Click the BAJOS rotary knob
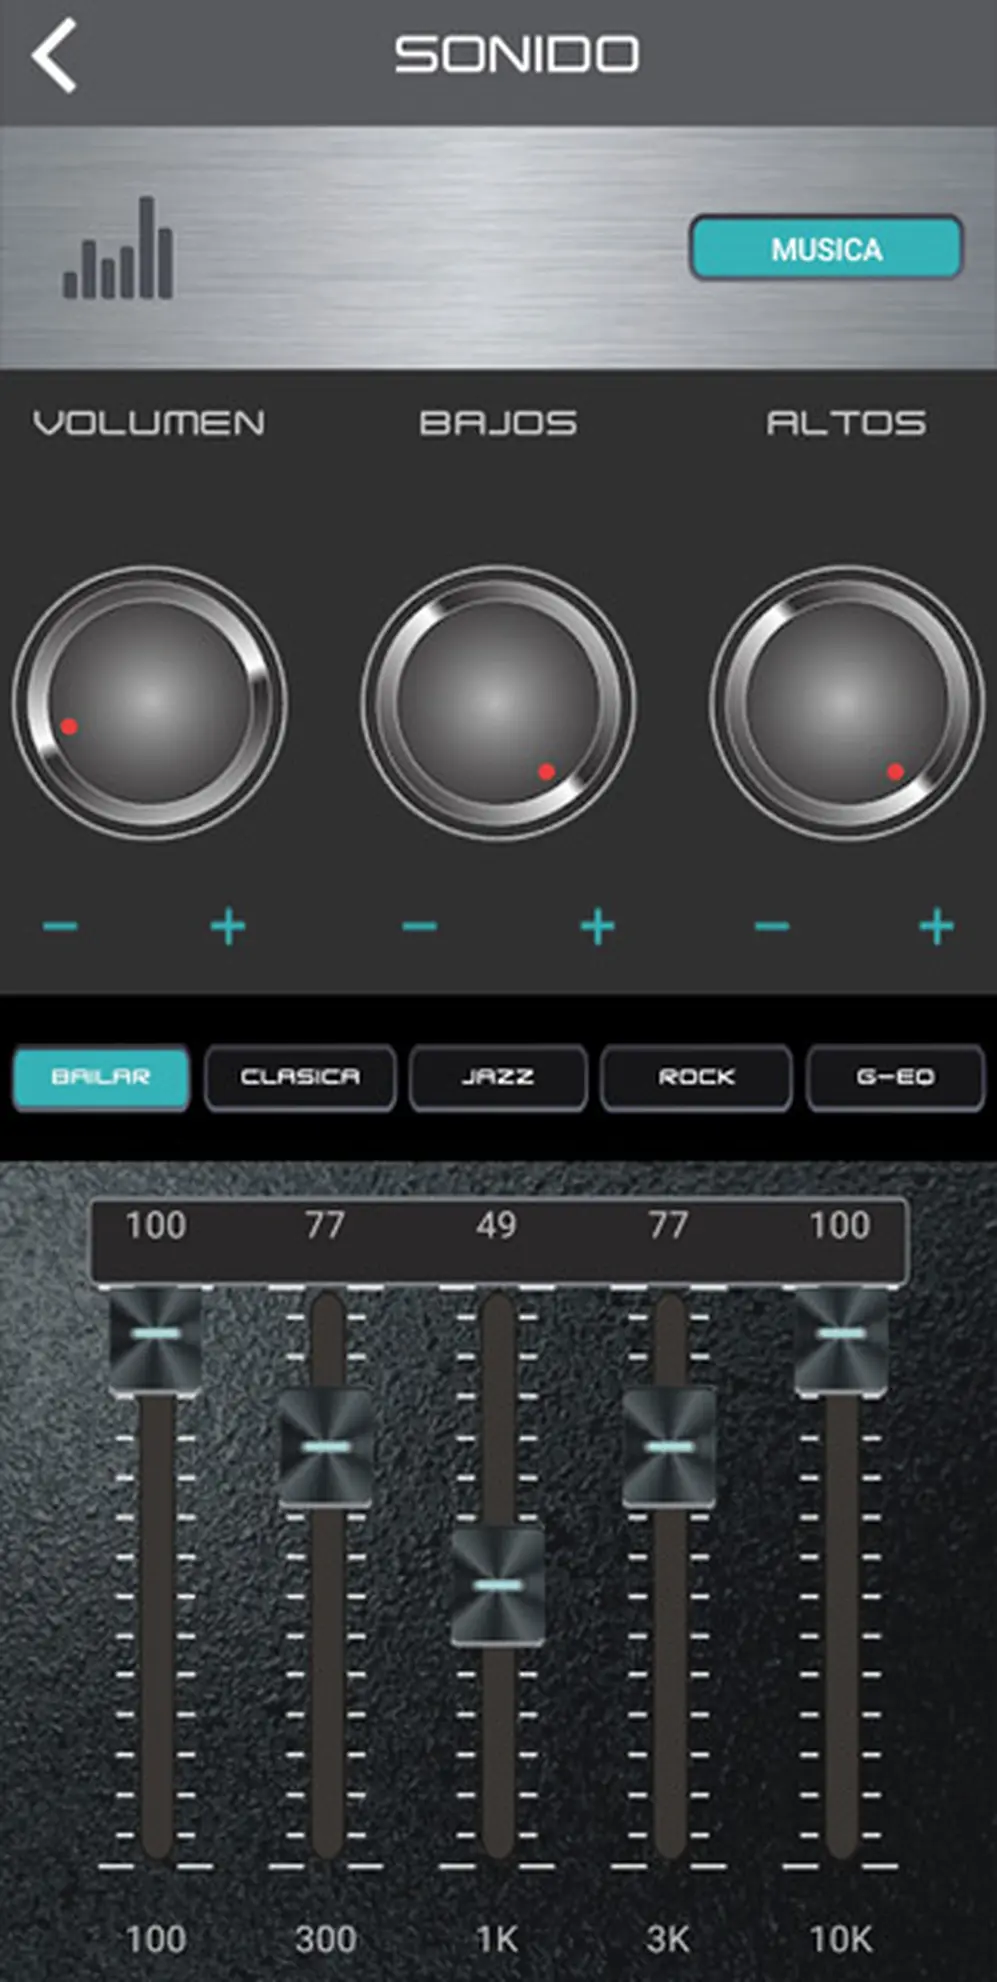The width and height of the screenshot is (997, 1982). (x=498, y=702)
